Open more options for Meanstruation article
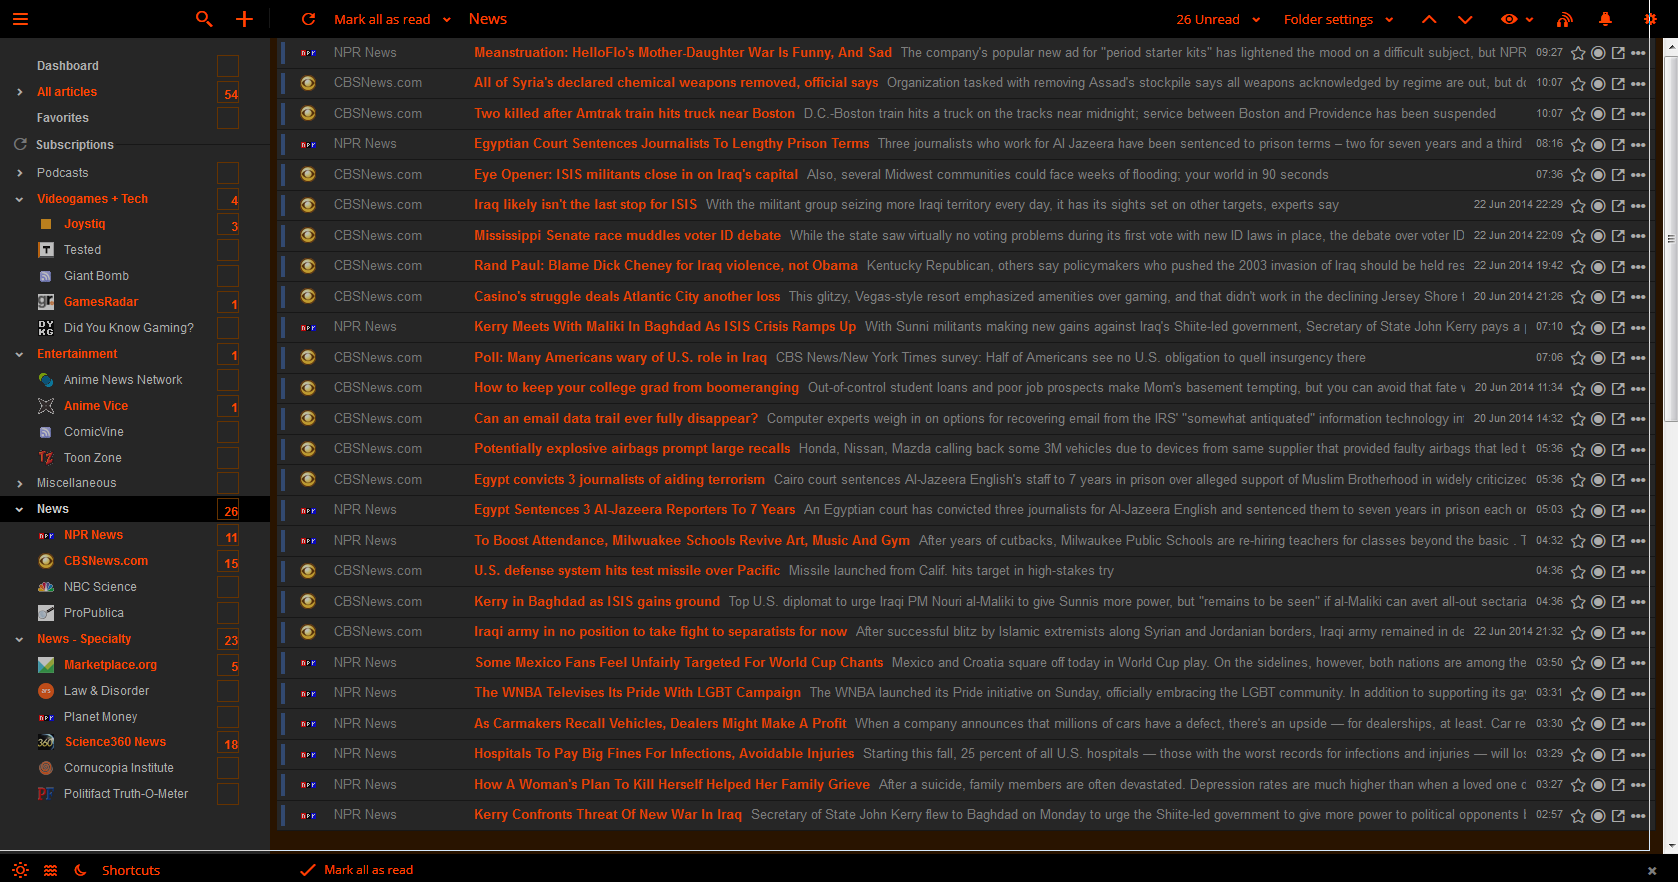The width and height of the screenshot is (1678, 882). pos(1638,53)
